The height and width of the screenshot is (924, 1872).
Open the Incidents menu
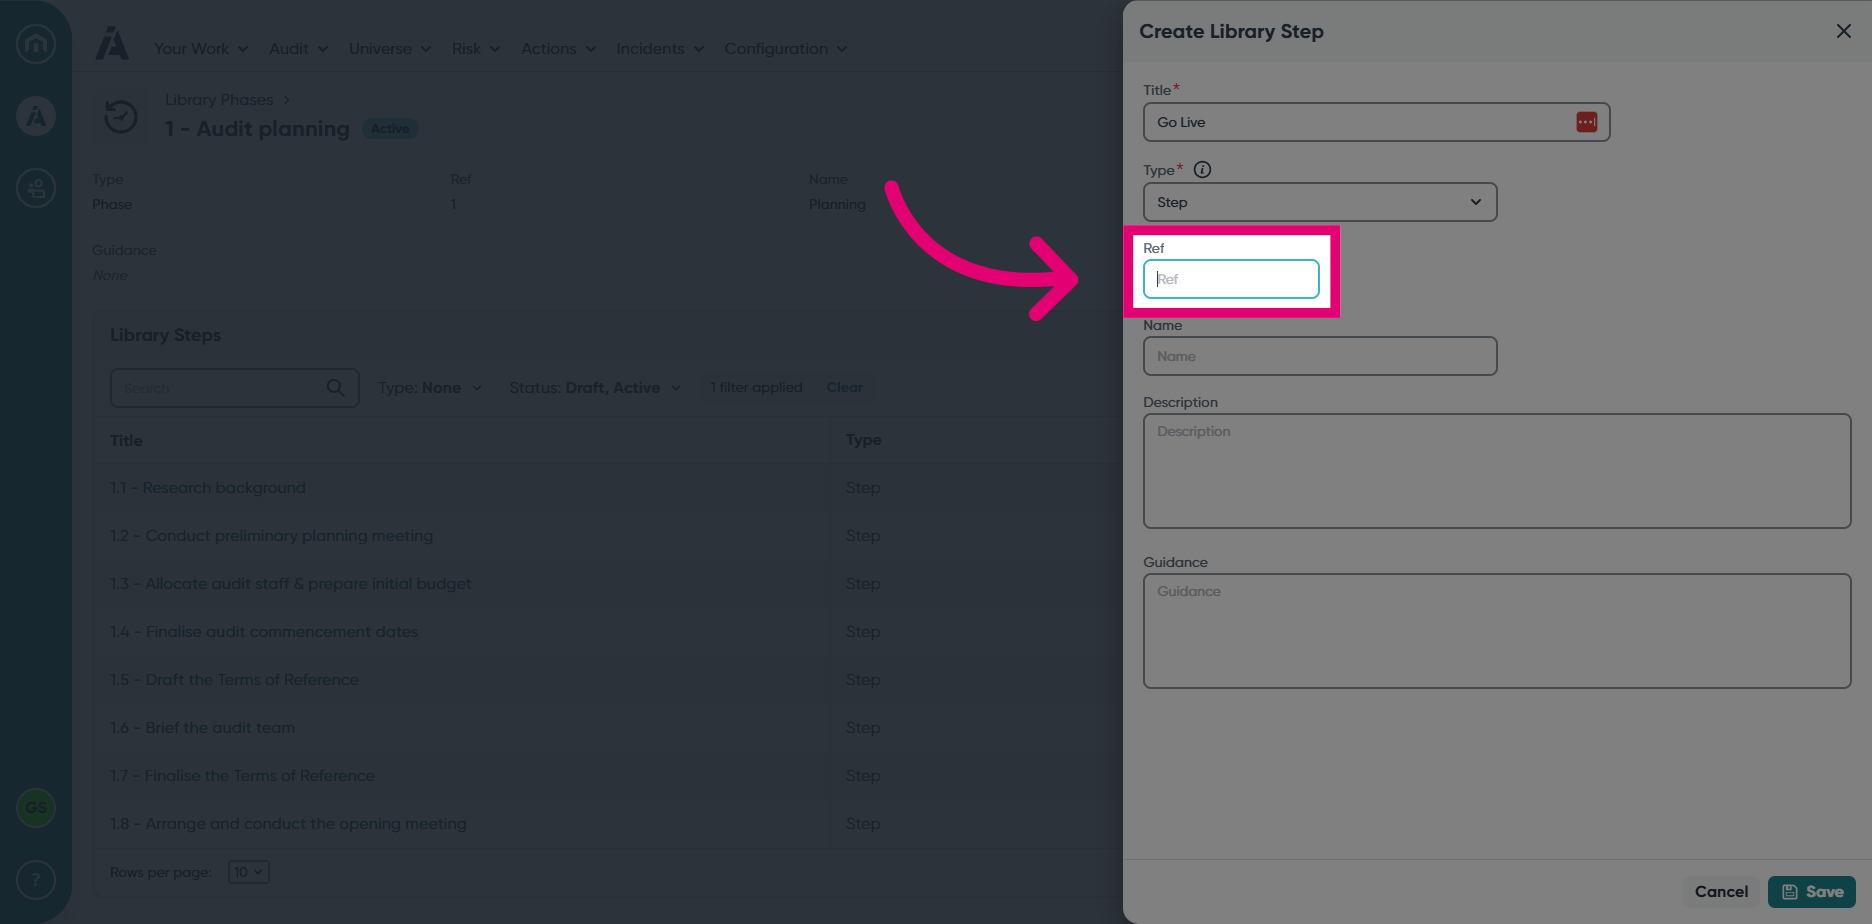(660, 49)
